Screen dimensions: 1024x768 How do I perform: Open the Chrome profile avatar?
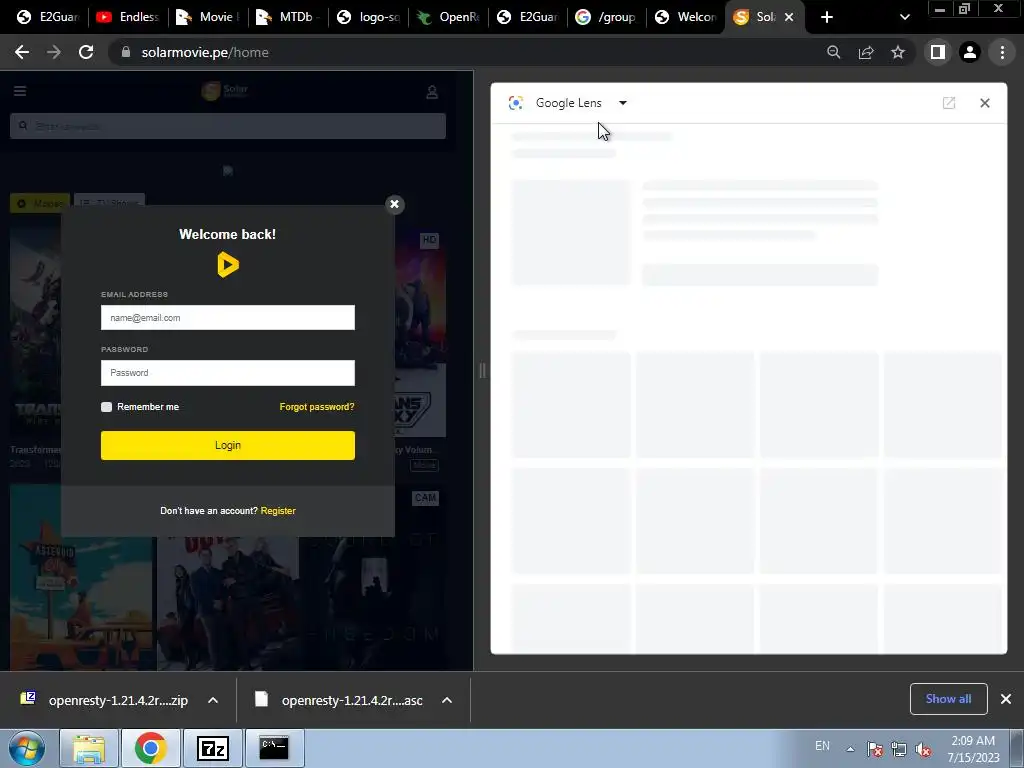(970, 52)
